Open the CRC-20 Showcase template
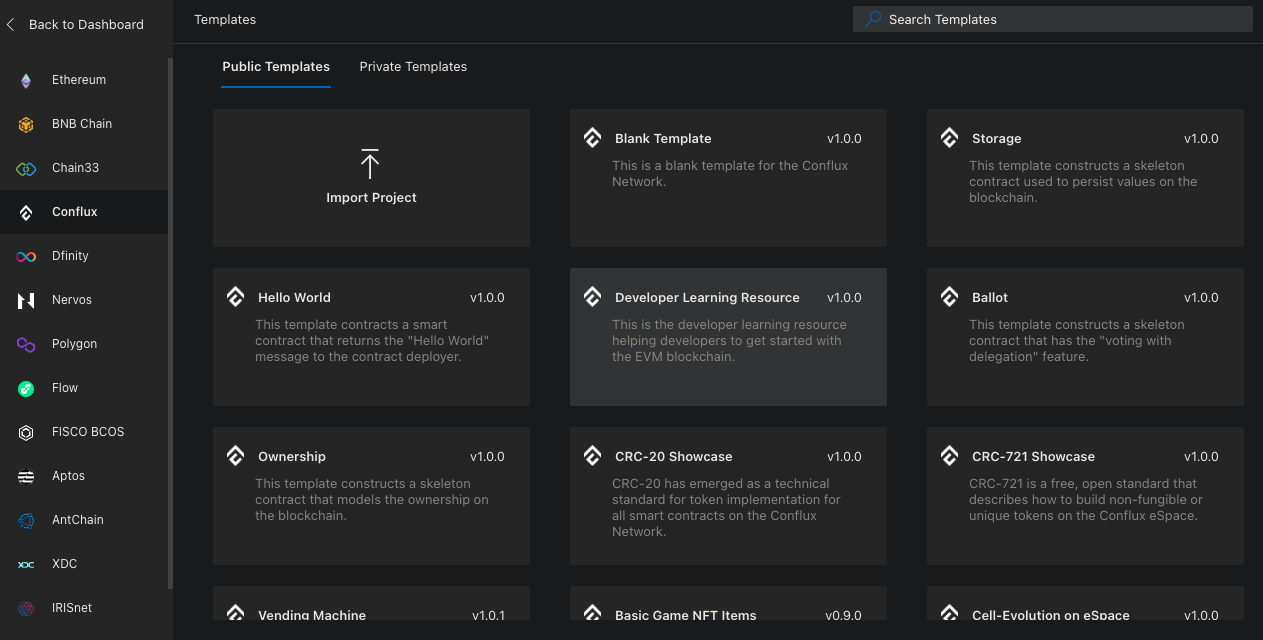The image size is (1263, 640). [x=728, y=495]
